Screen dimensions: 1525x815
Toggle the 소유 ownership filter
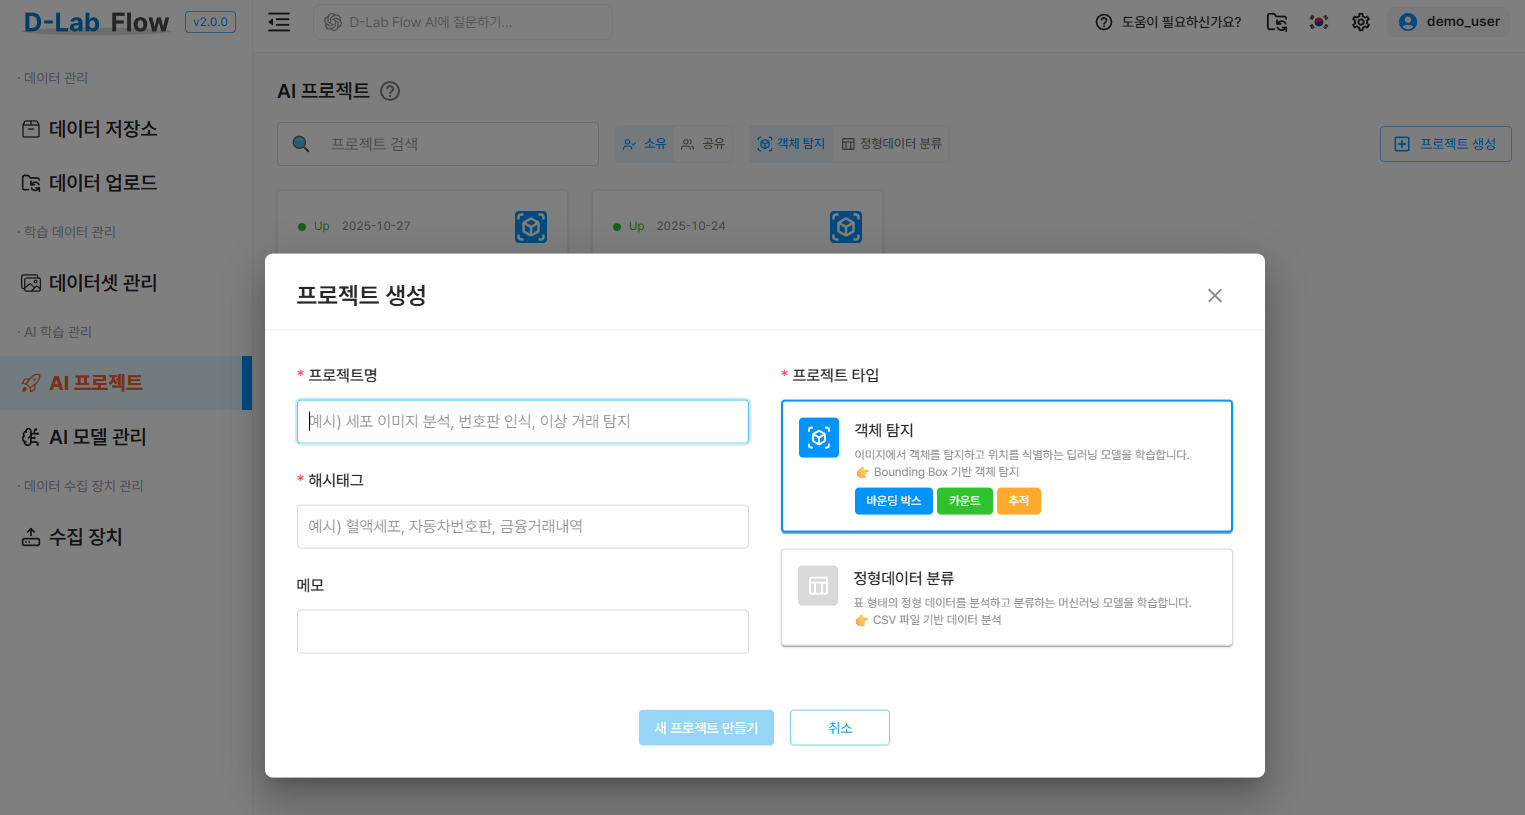[644, 143]
